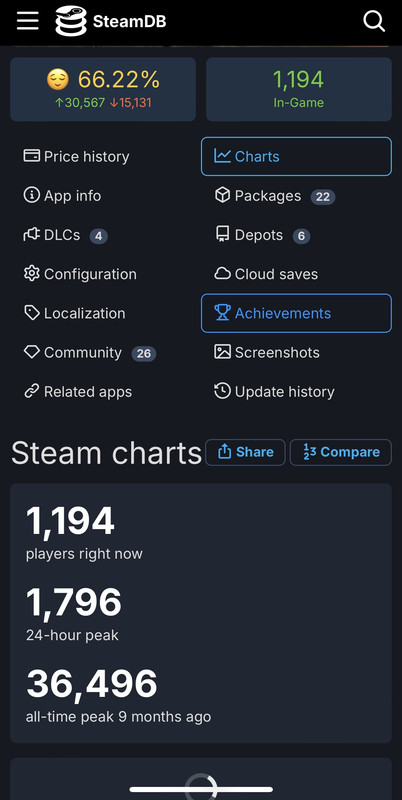Image resolution: width=402 pixels, height=800 pixels.
Task: Switch to the Achievements tab
Action: point(296,313)
